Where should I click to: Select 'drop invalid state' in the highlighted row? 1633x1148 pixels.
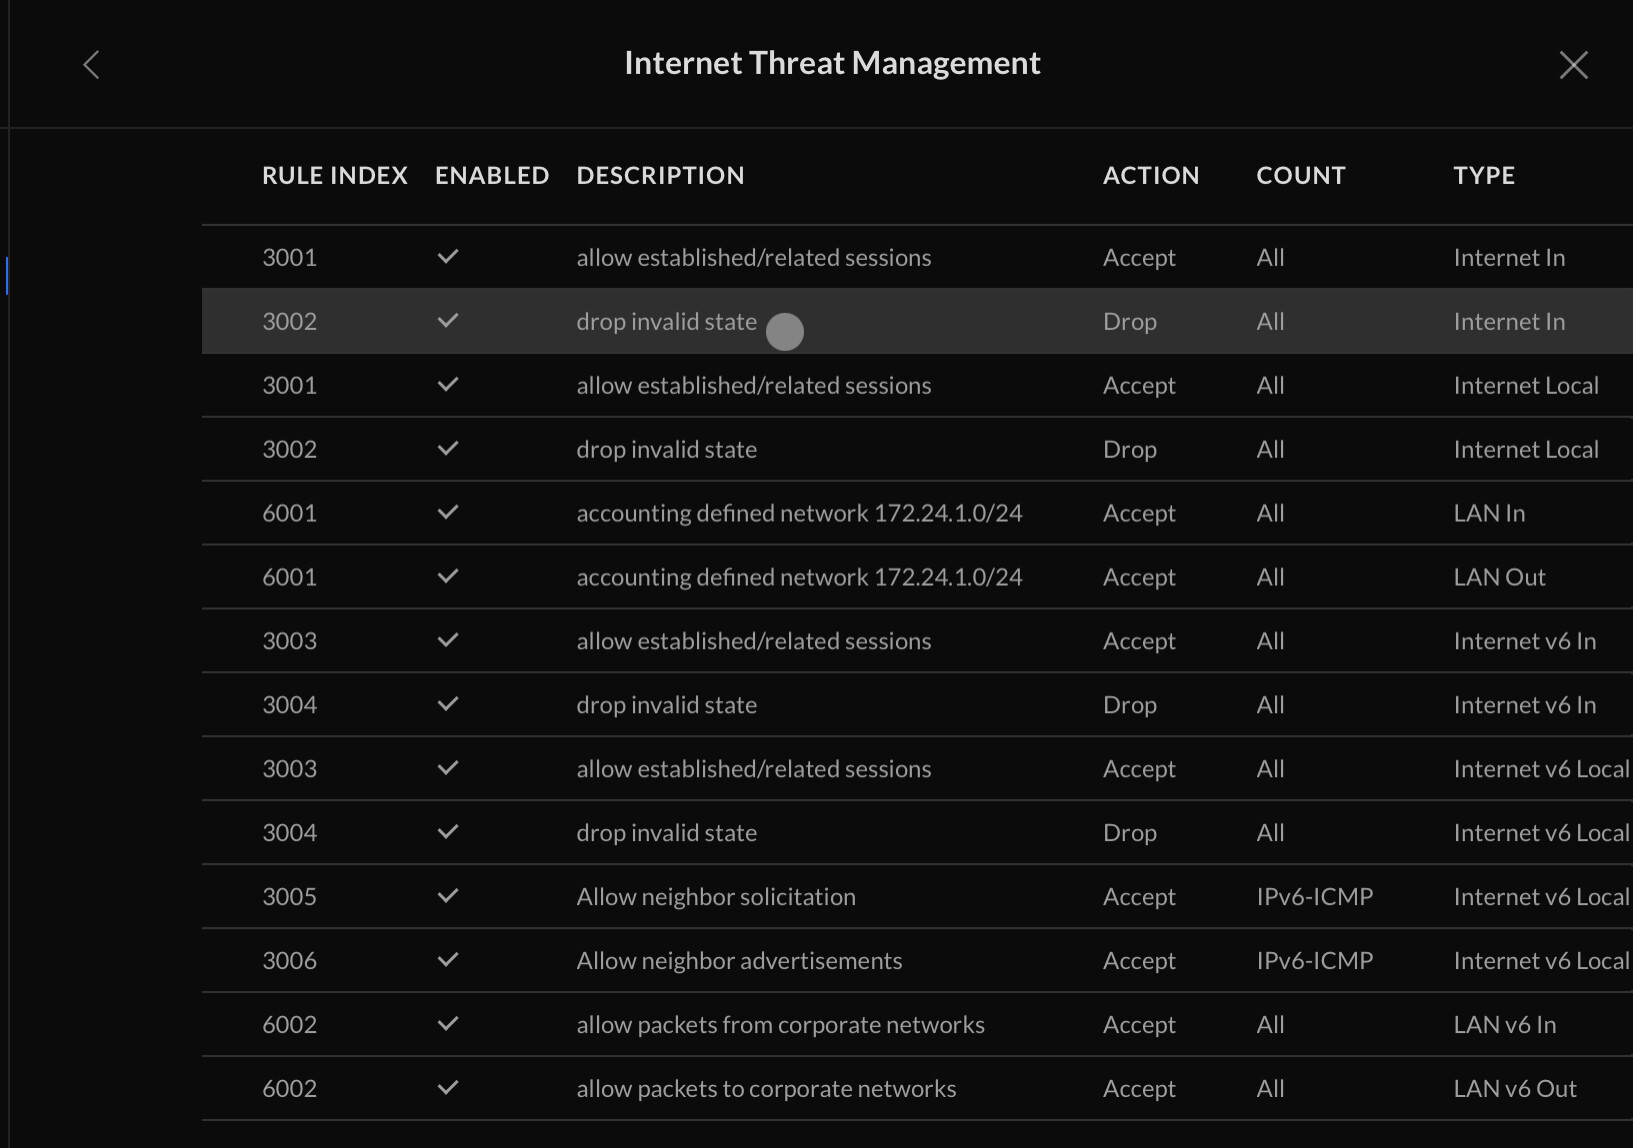pyautogui.click(x=667, y=321)
